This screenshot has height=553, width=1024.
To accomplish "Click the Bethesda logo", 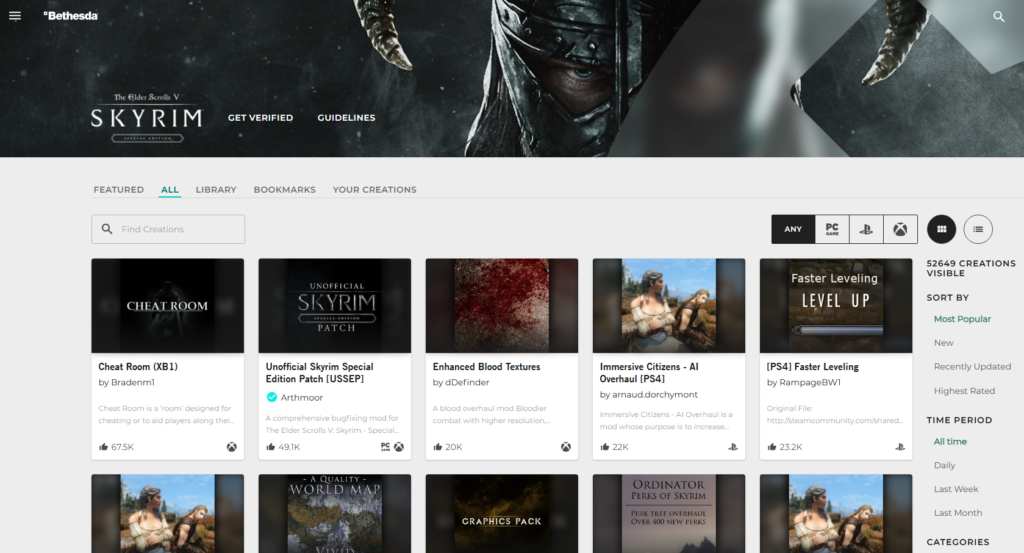I will tap(70, 16).
